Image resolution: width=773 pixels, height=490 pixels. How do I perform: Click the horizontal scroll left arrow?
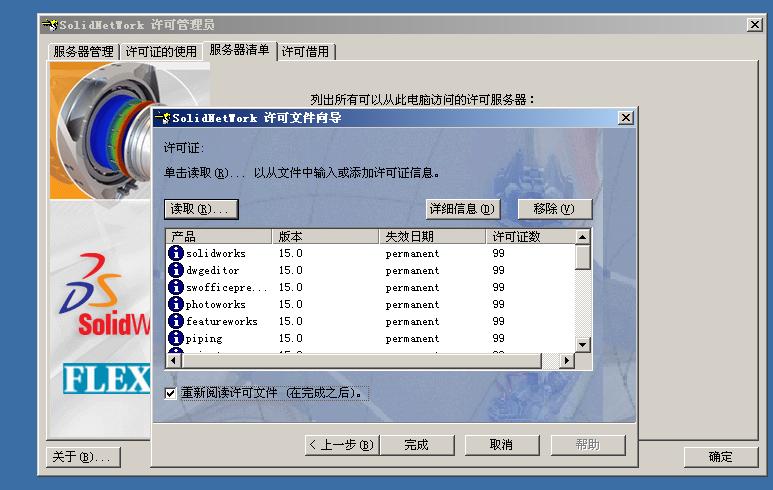click(174, 361)
